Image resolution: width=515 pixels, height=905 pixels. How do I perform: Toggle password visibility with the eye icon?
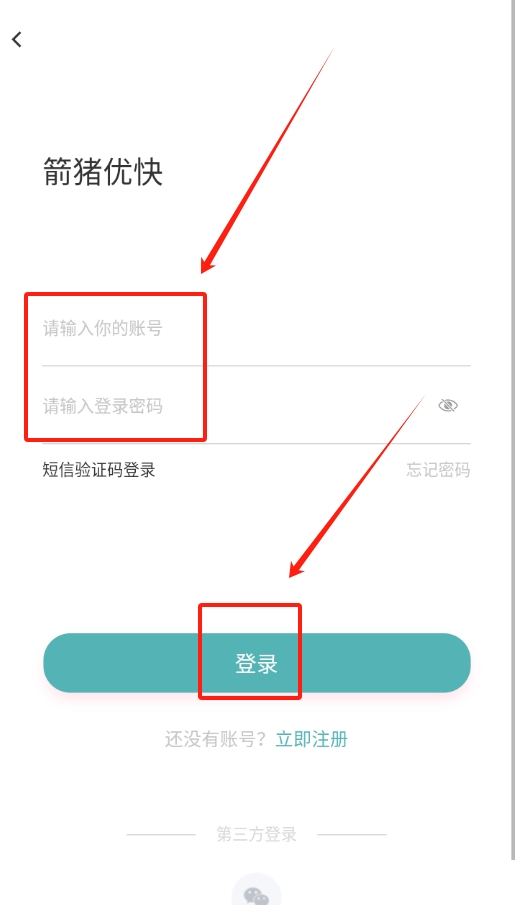448,405
